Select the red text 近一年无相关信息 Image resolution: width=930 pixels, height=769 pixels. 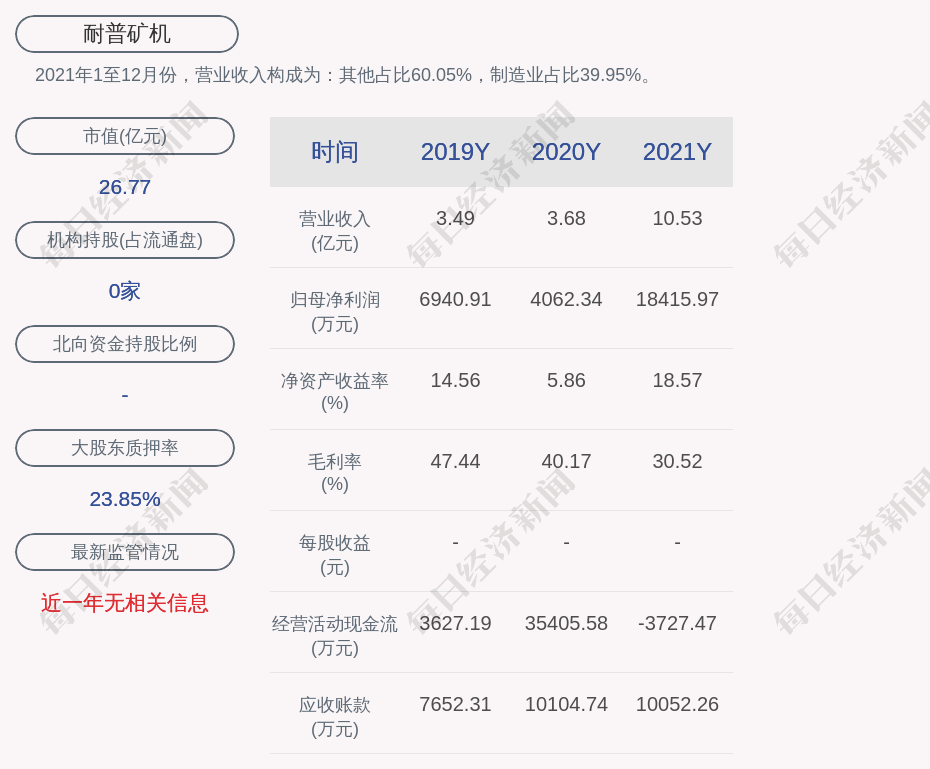tap(125, 603)
